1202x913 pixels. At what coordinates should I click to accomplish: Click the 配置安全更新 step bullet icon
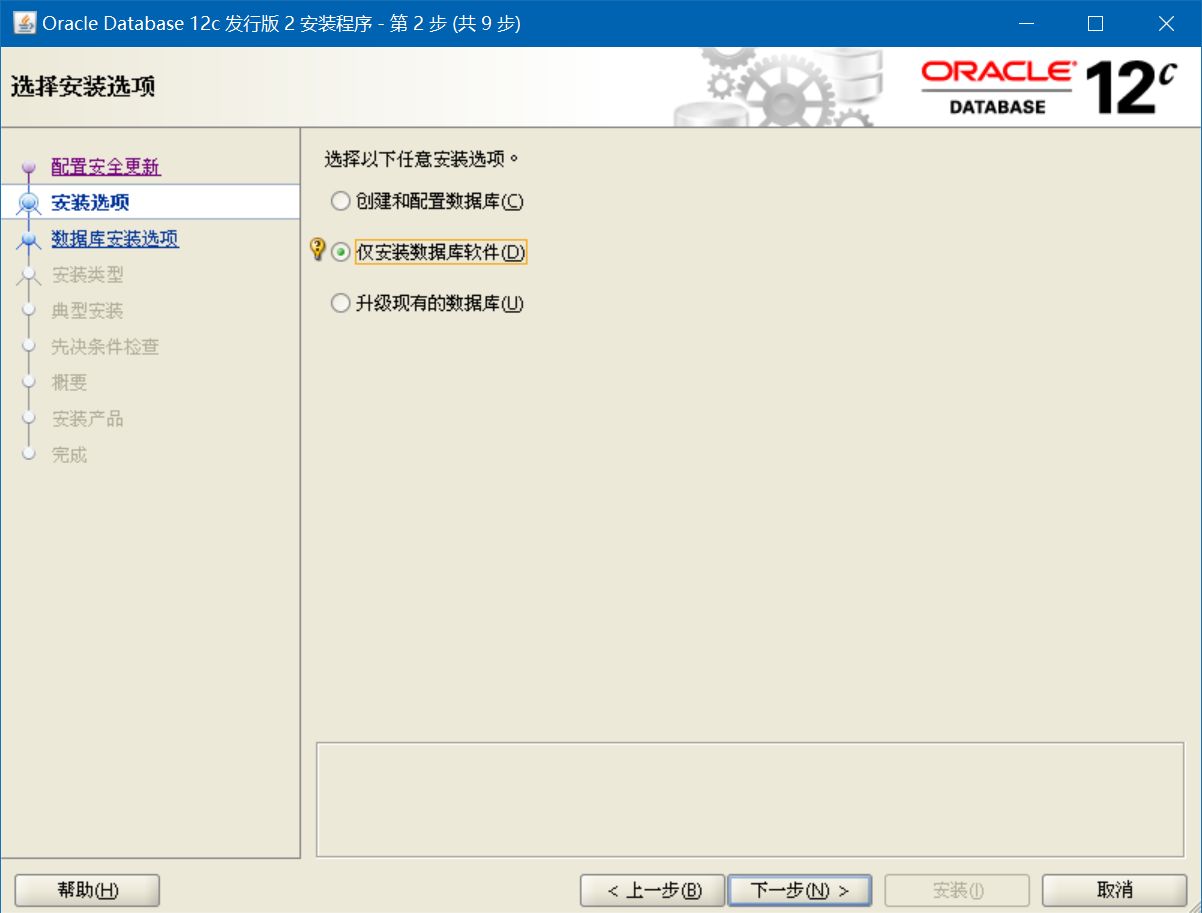point(28,168)
